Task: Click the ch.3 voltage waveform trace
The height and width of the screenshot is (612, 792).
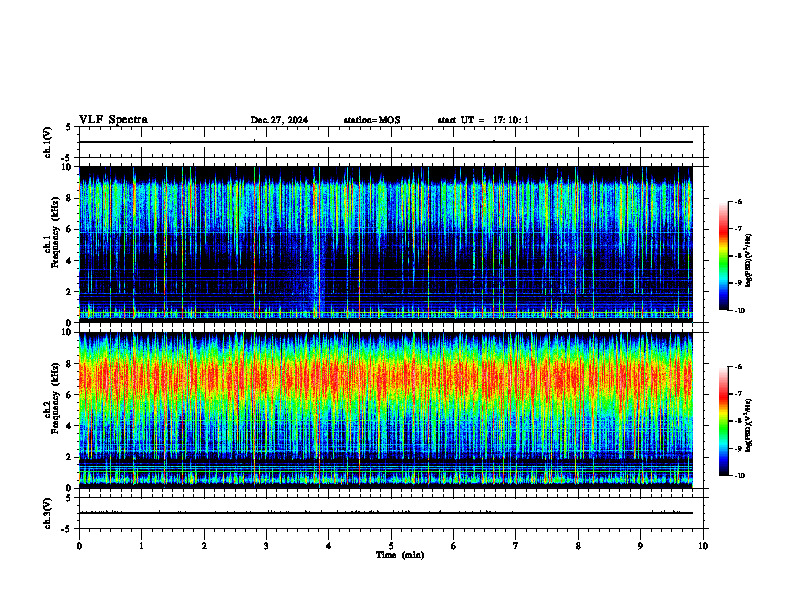Action: click(x=386, y=513)
